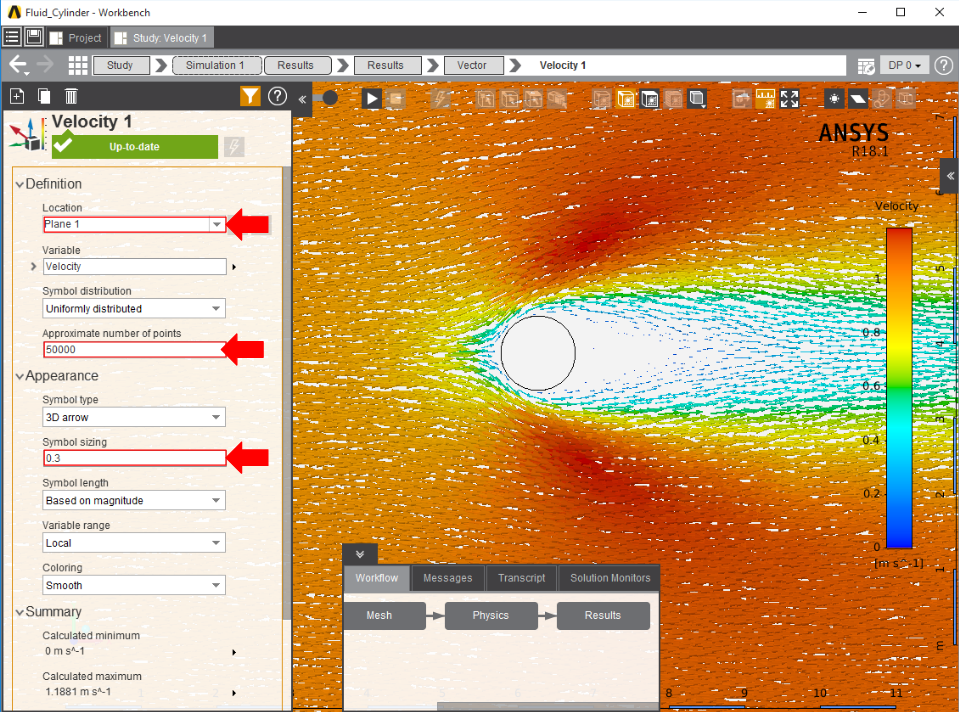Image resolution: width=959 pixels, height=712 pixels.
Task: Click the last dimmed box icon in viewport toolbar
Action: point(906,98)
